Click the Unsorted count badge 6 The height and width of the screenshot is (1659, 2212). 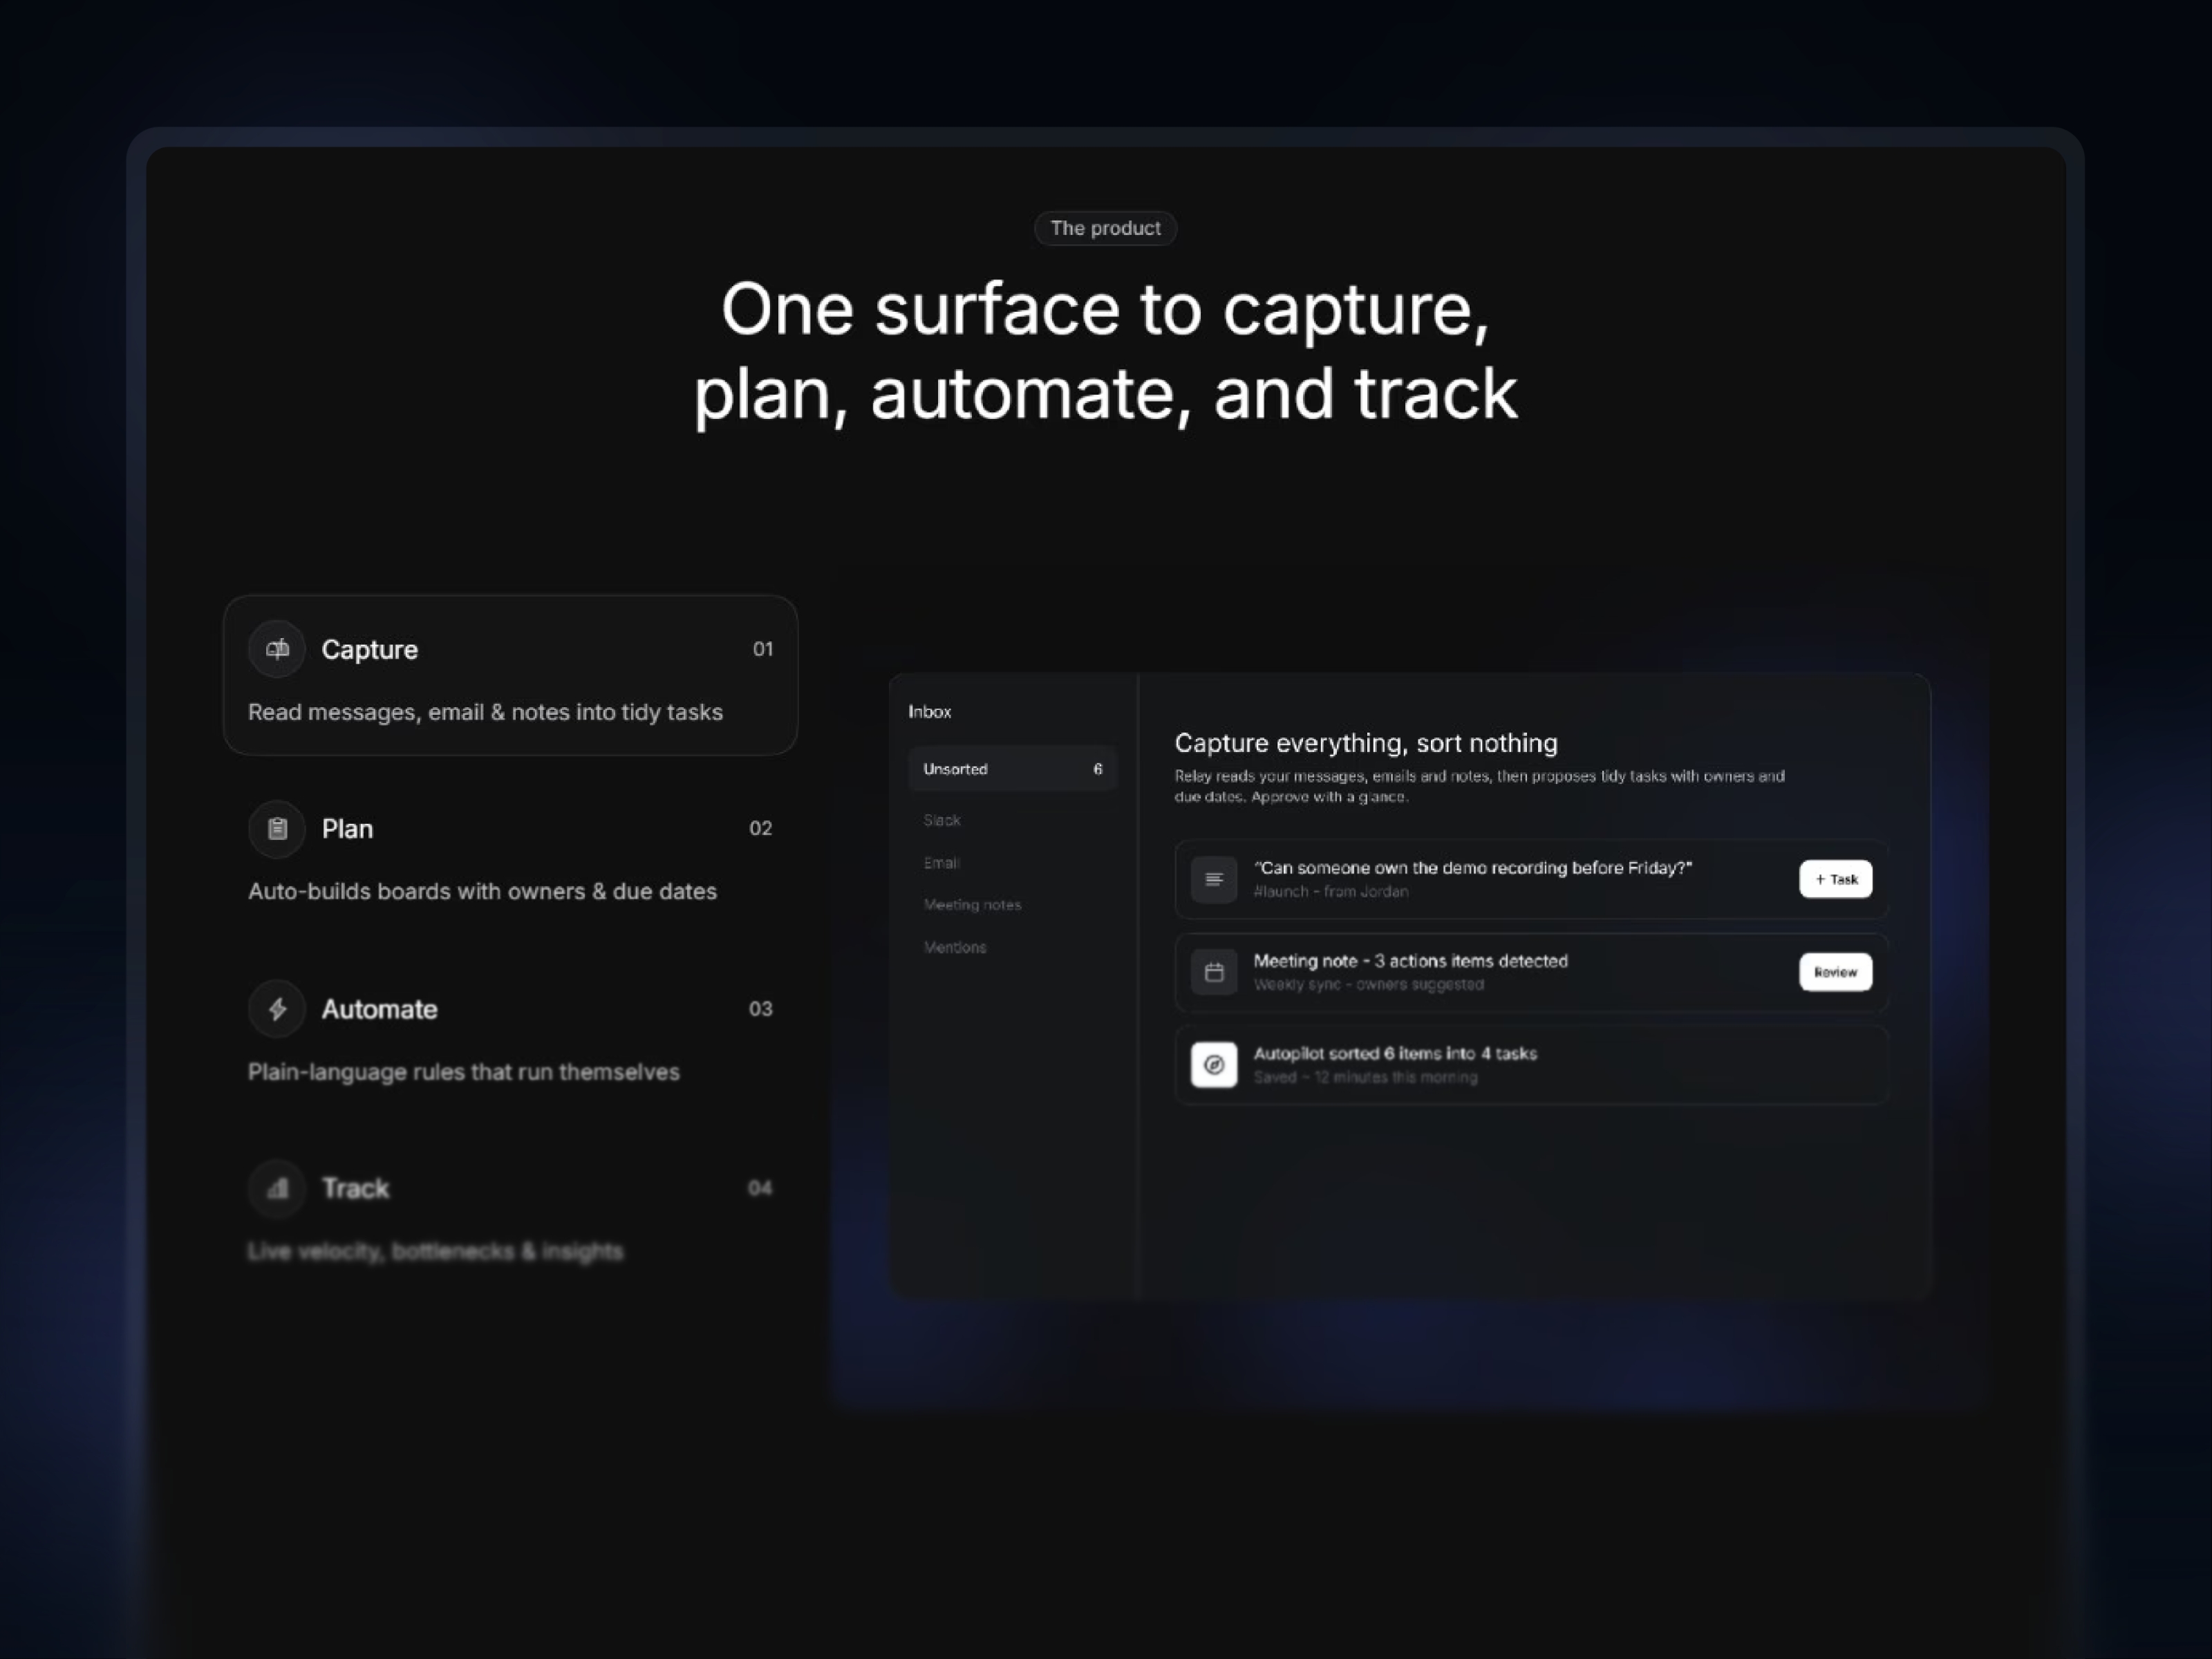[x=1097, y=769]
